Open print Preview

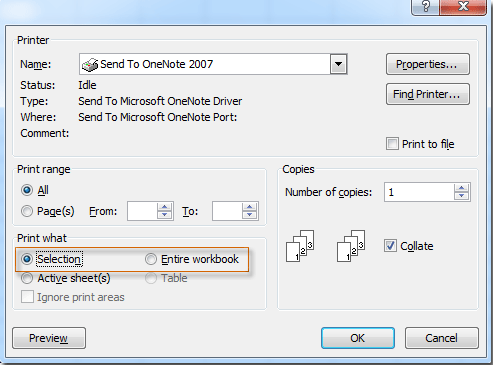pos(49,338)
